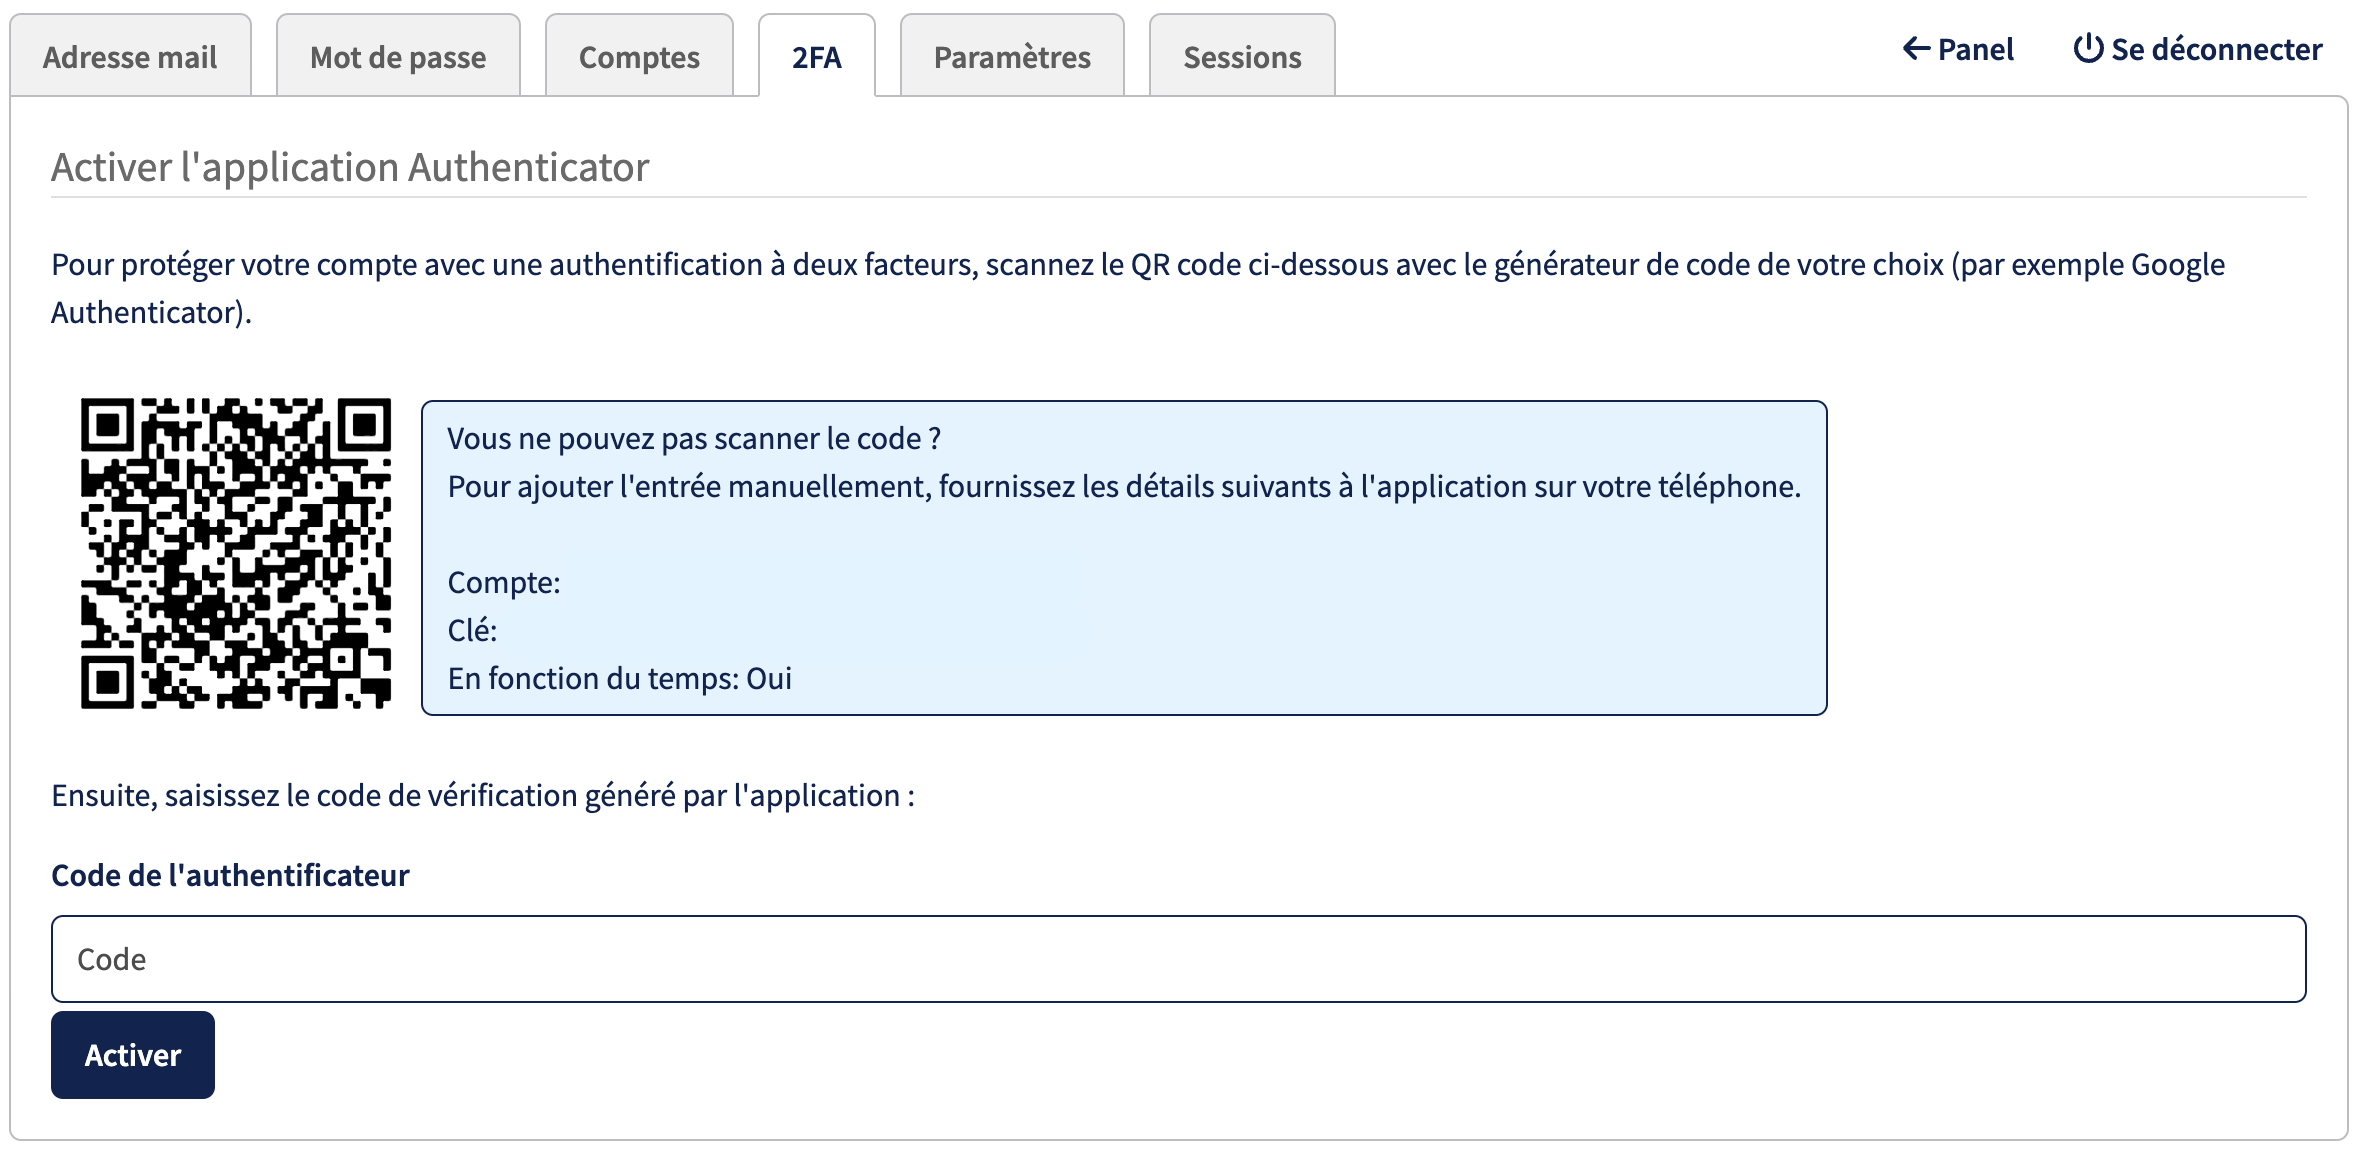Screen dimensions: 2368x1154
Task: Go to the Paramètres tab
Action: point(1012,56)
